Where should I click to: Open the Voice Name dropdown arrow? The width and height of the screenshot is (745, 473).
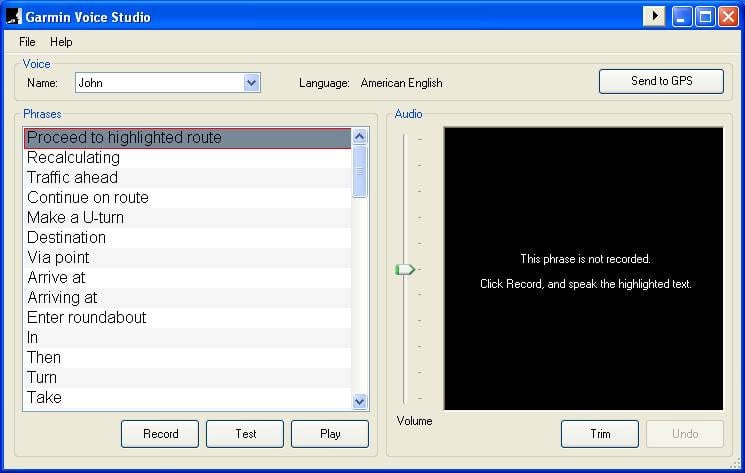click(x=252, y=83)
